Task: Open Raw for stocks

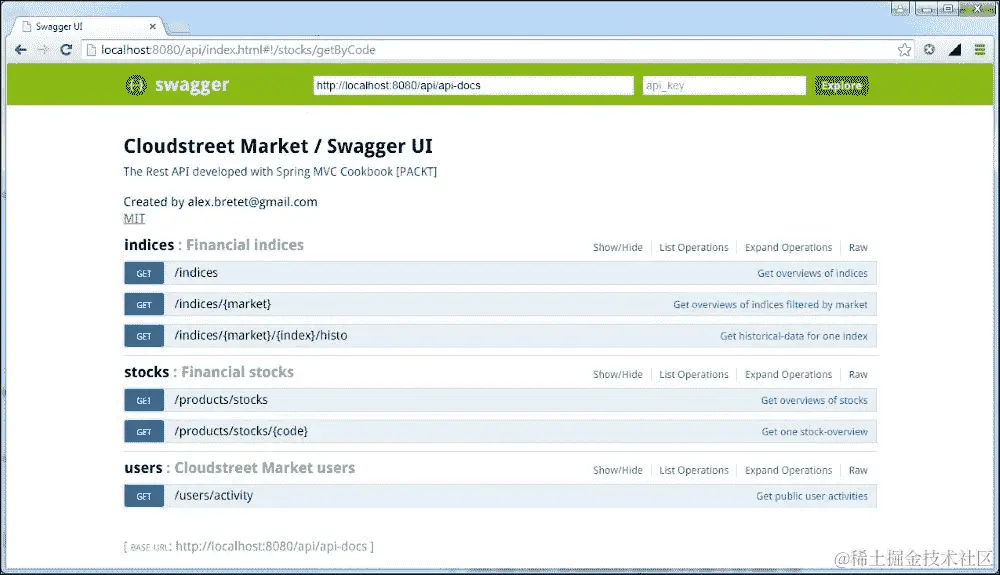Action: pos(858,375)
